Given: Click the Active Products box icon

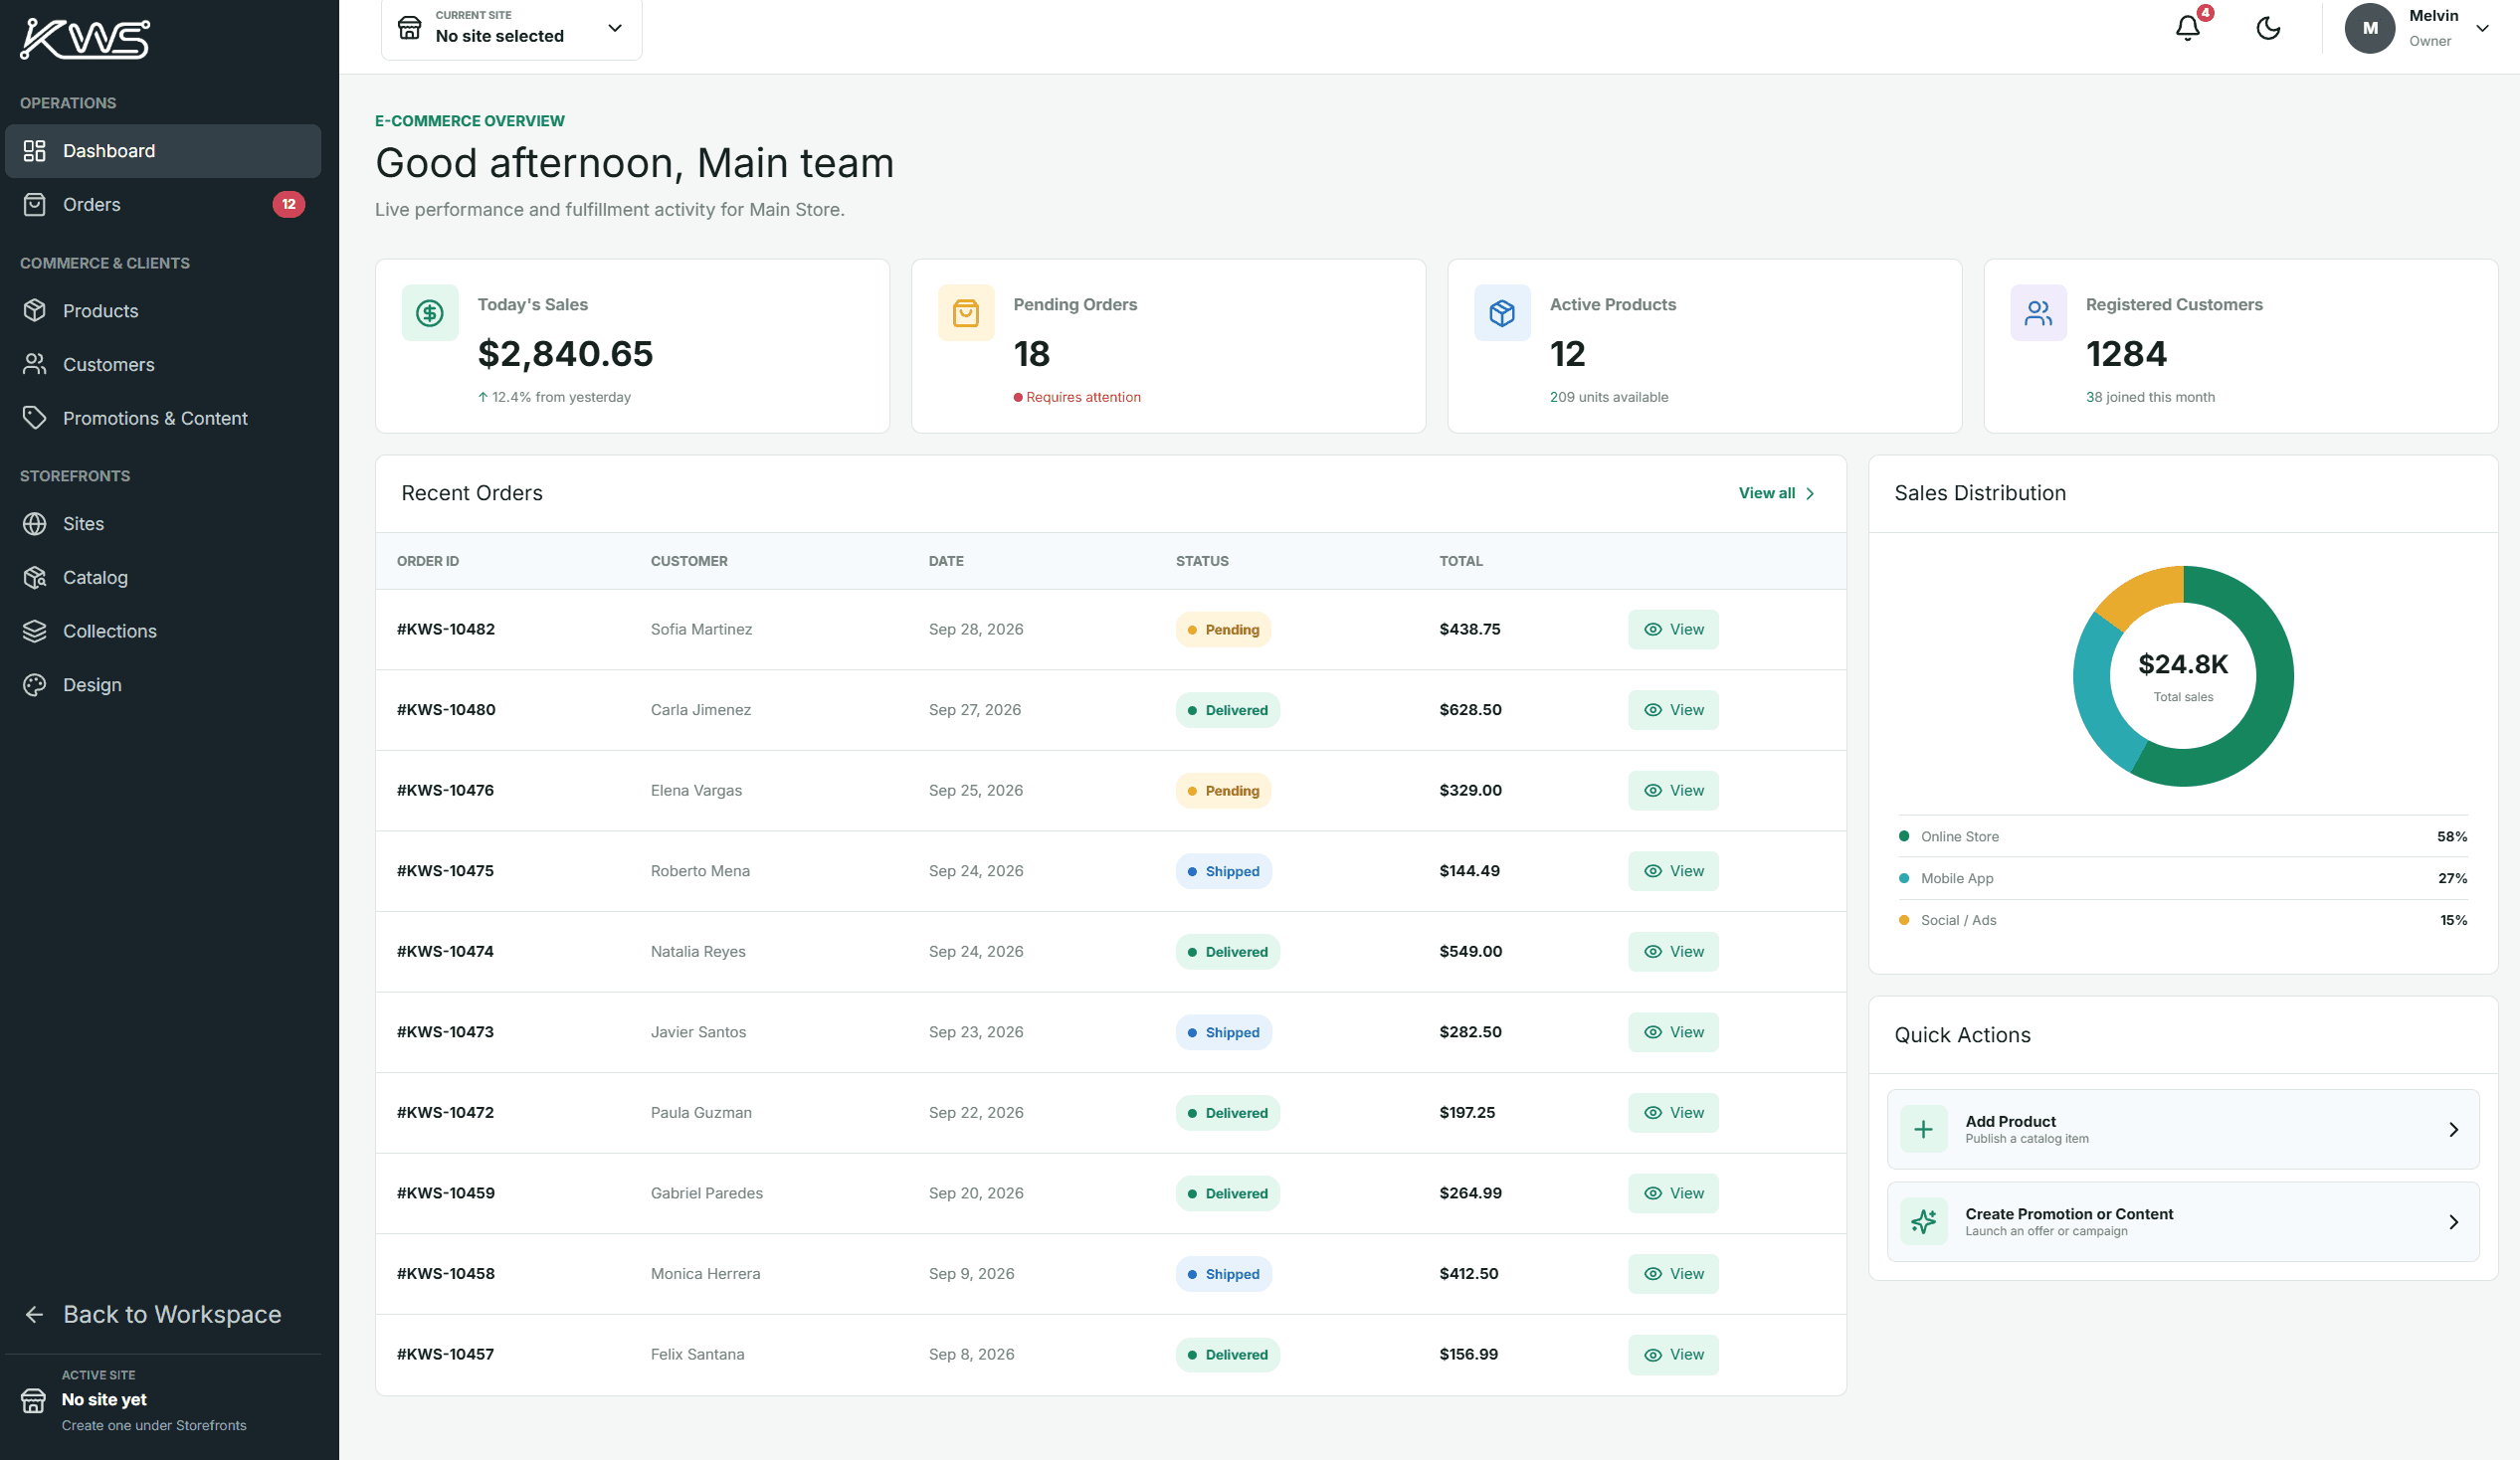Looking at the screenshot, I should (1502, 313).
